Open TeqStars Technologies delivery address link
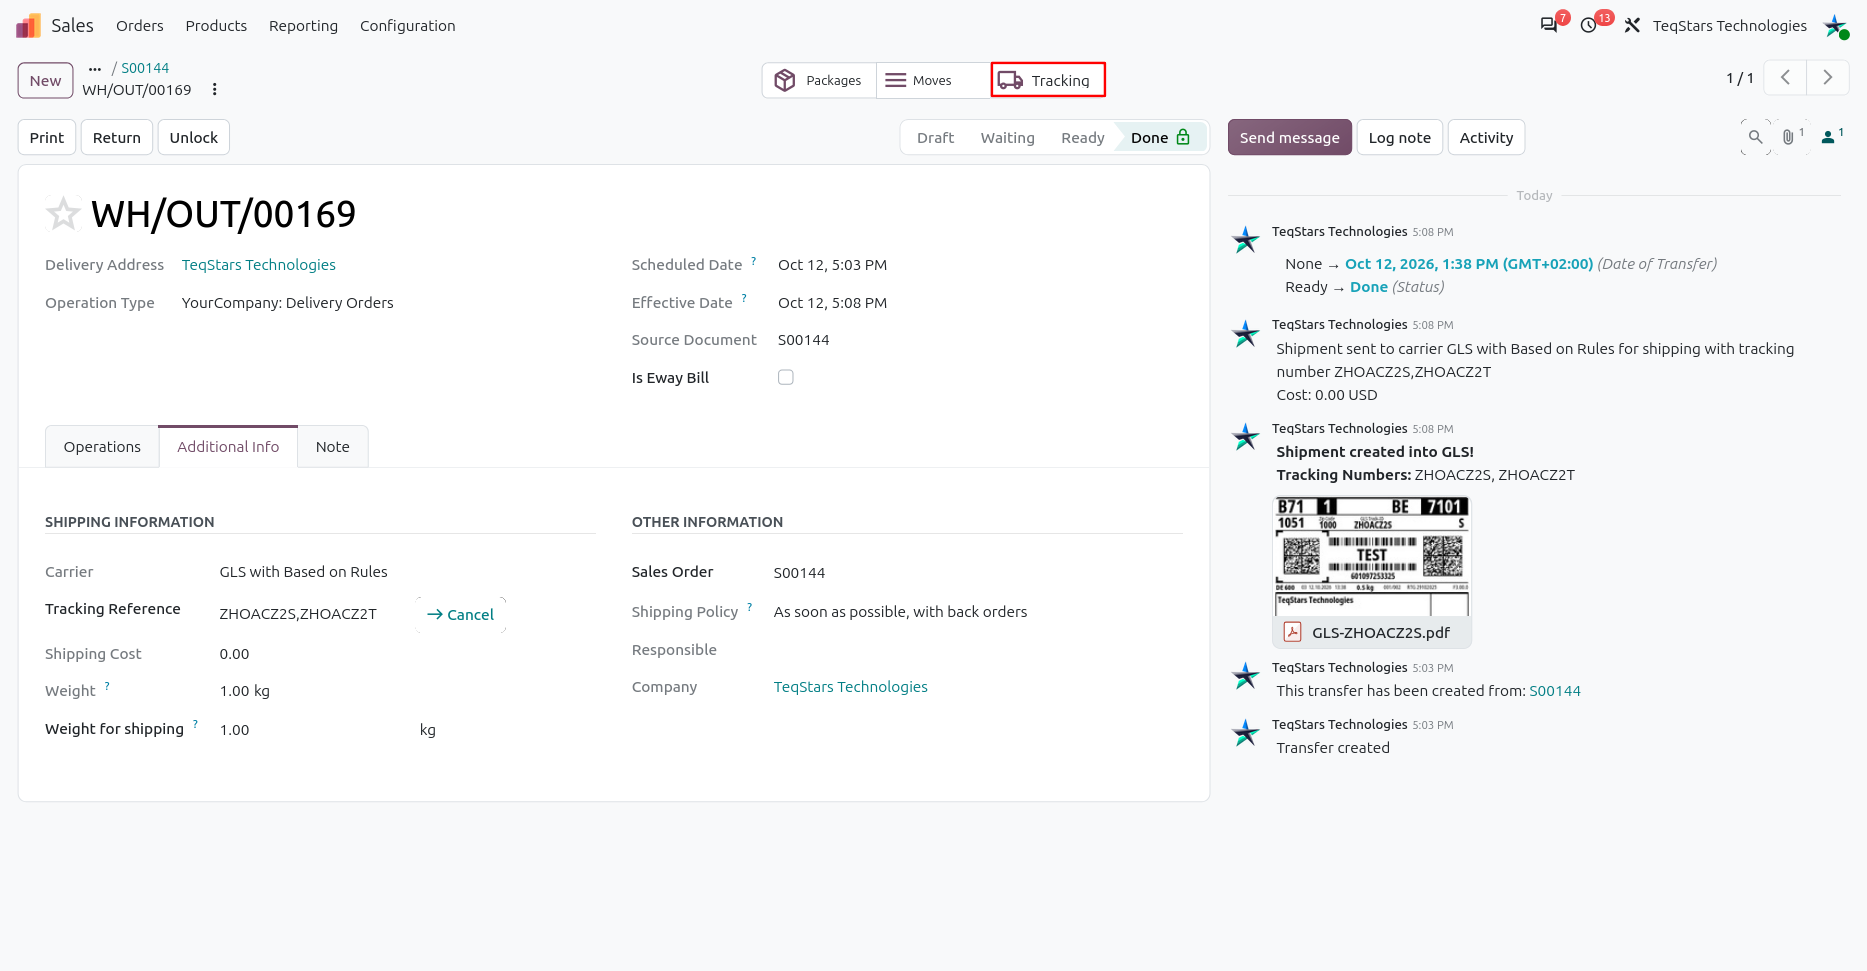This screenshot has width=1867, height=971. 259,265
